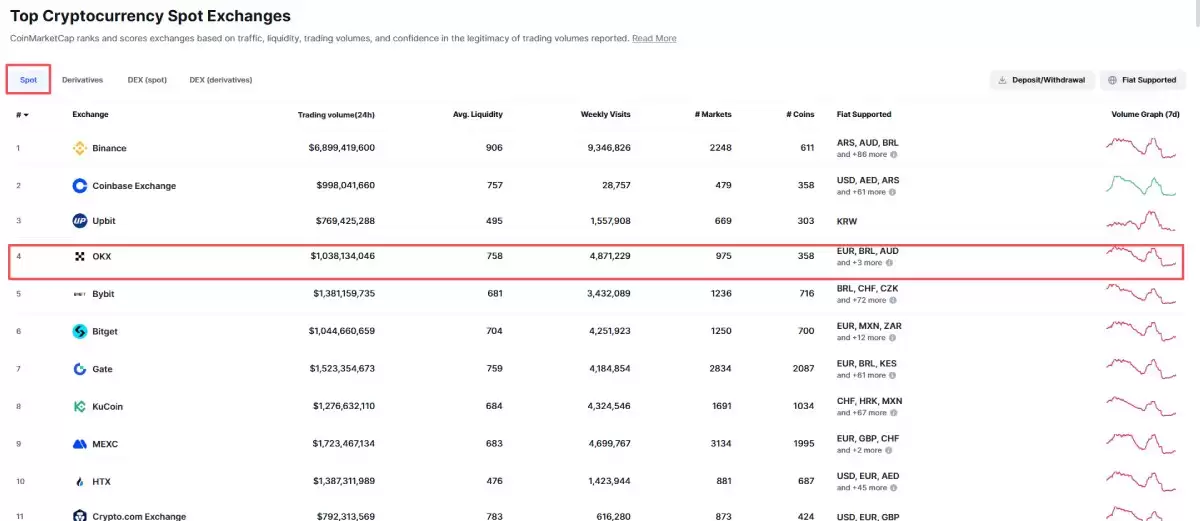The height and width of the screenshot is (521, 1200).
Task: Sort by rank using # column arrow
Action: (x=26, y=115)
